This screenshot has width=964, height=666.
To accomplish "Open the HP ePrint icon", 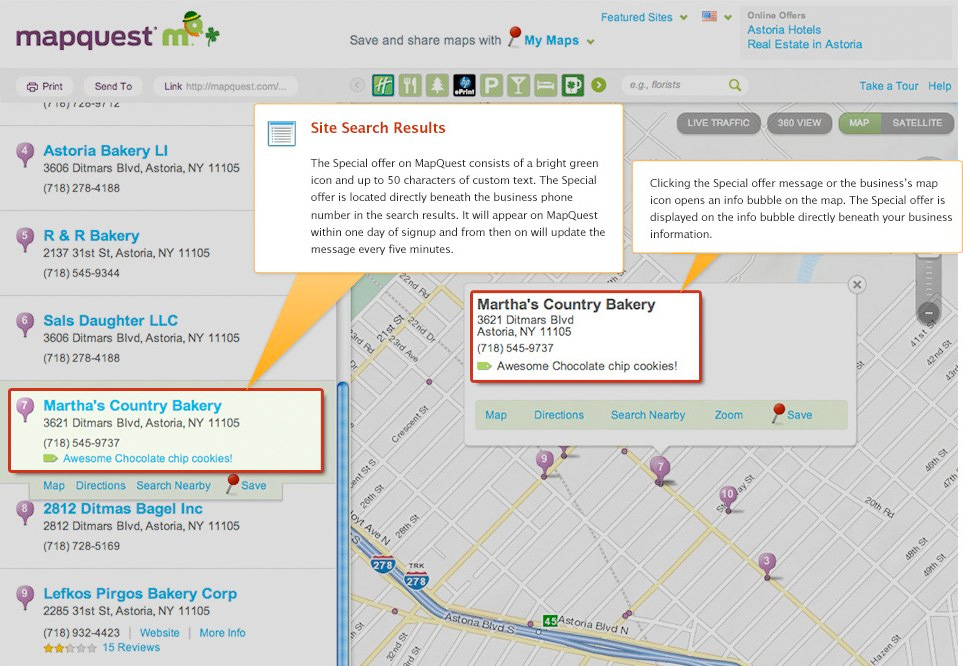I will [464, 85].
